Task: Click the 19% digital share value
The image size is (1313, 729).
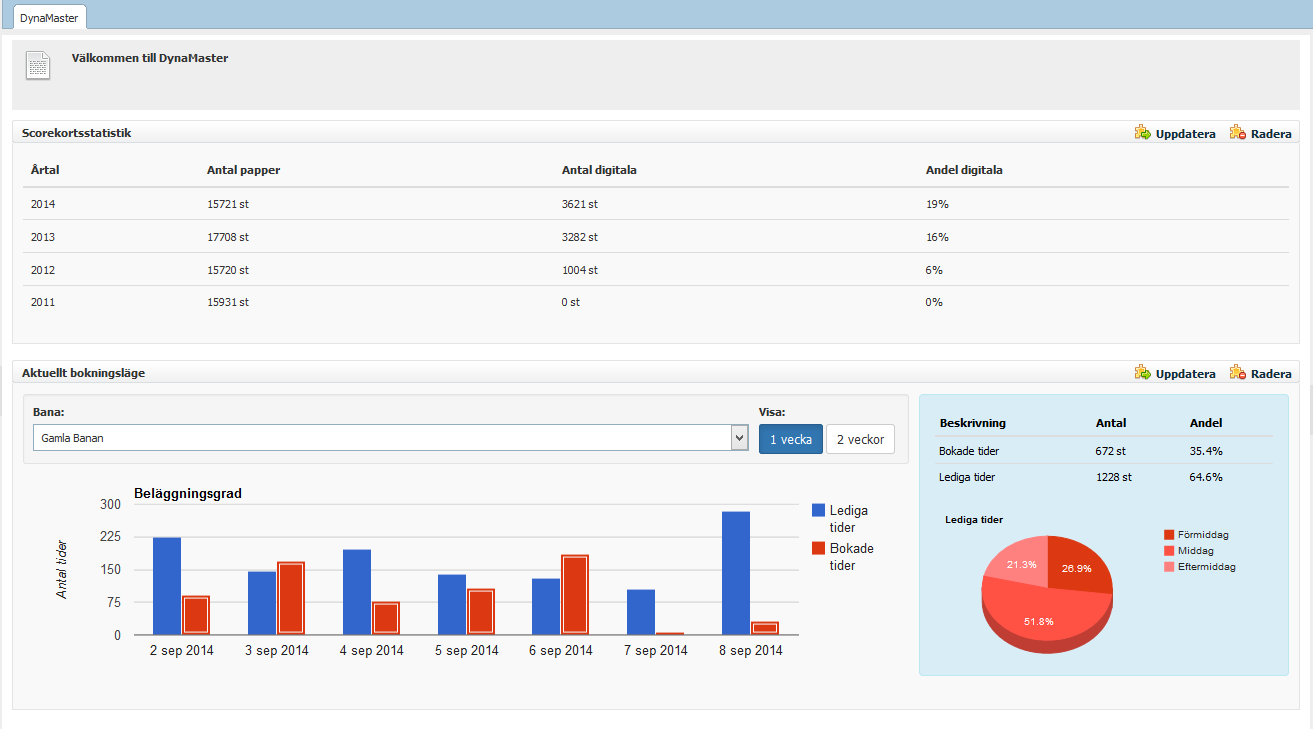Action: click(x=937, y=204)
